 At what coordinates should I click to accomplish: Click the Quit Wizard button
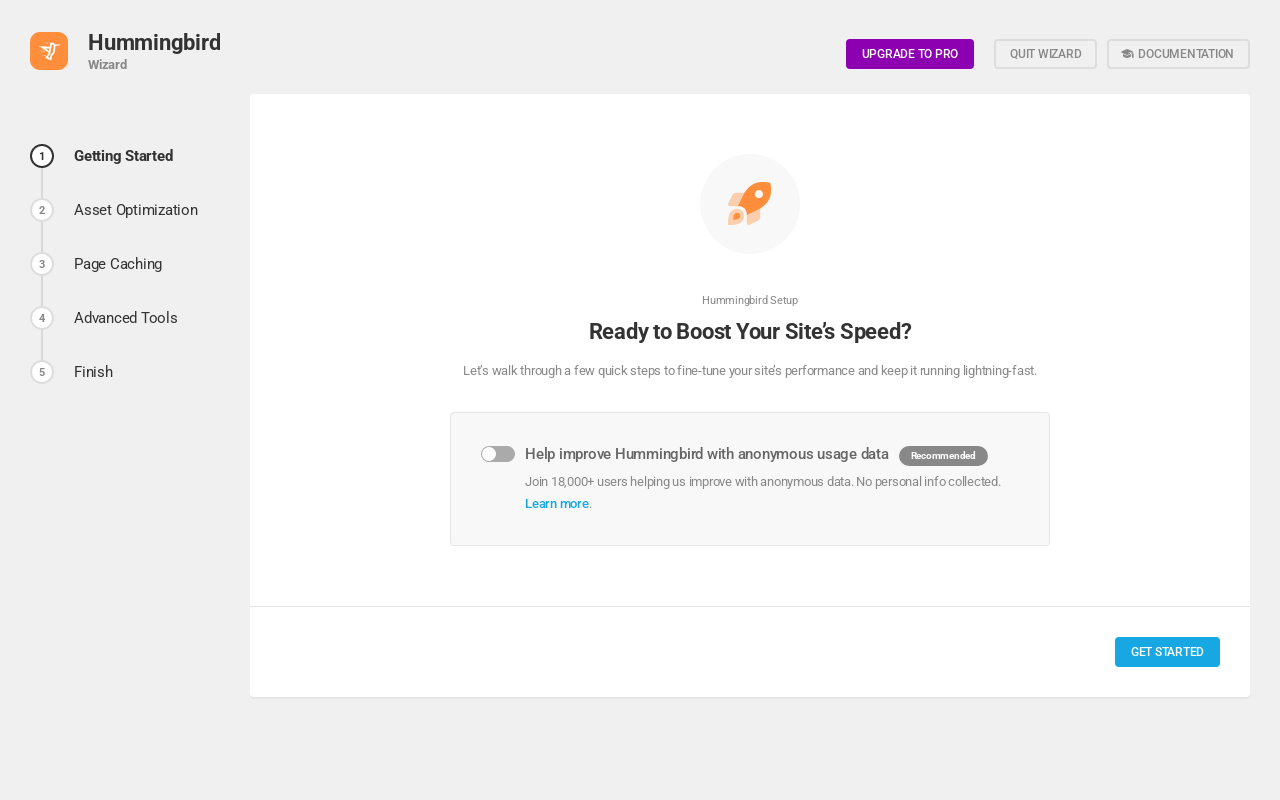[x=1045, y=54]
